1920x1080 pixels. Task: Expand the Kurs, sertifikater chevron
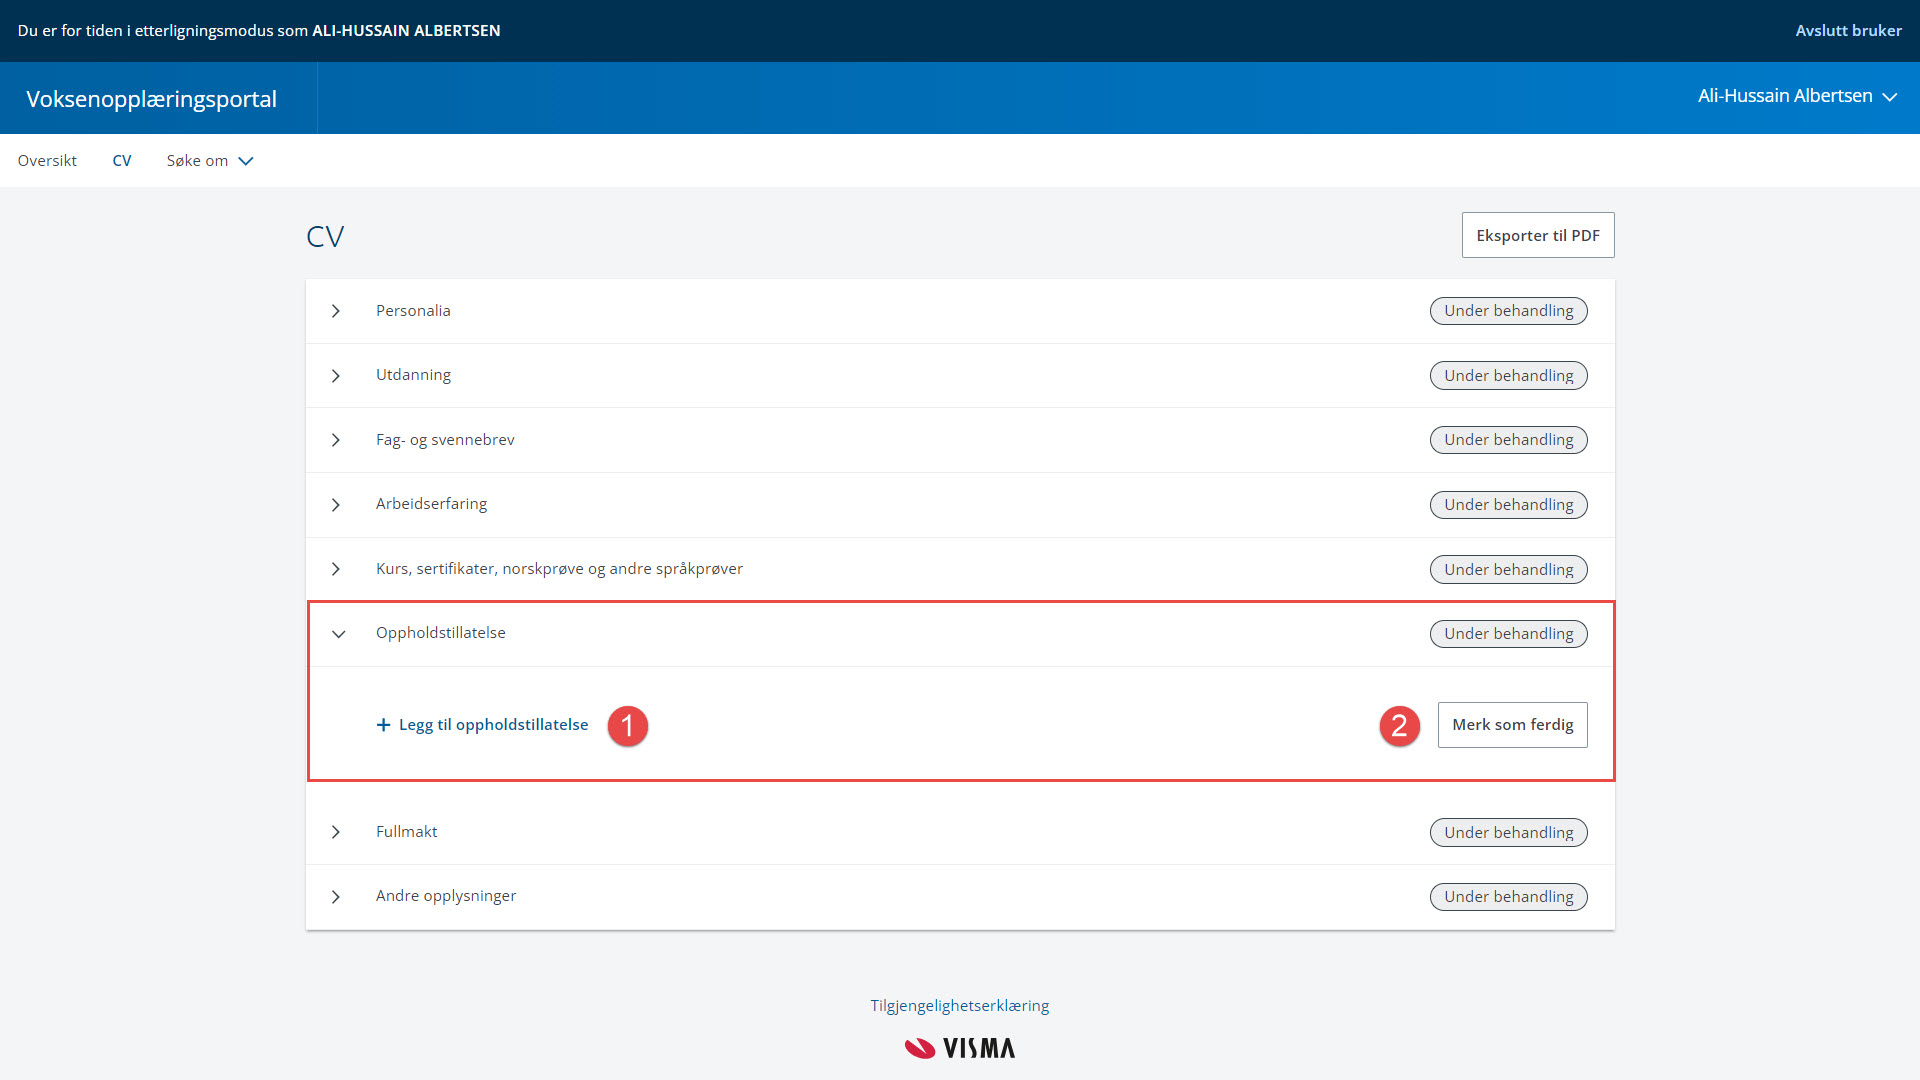click(x=336, y=569)
